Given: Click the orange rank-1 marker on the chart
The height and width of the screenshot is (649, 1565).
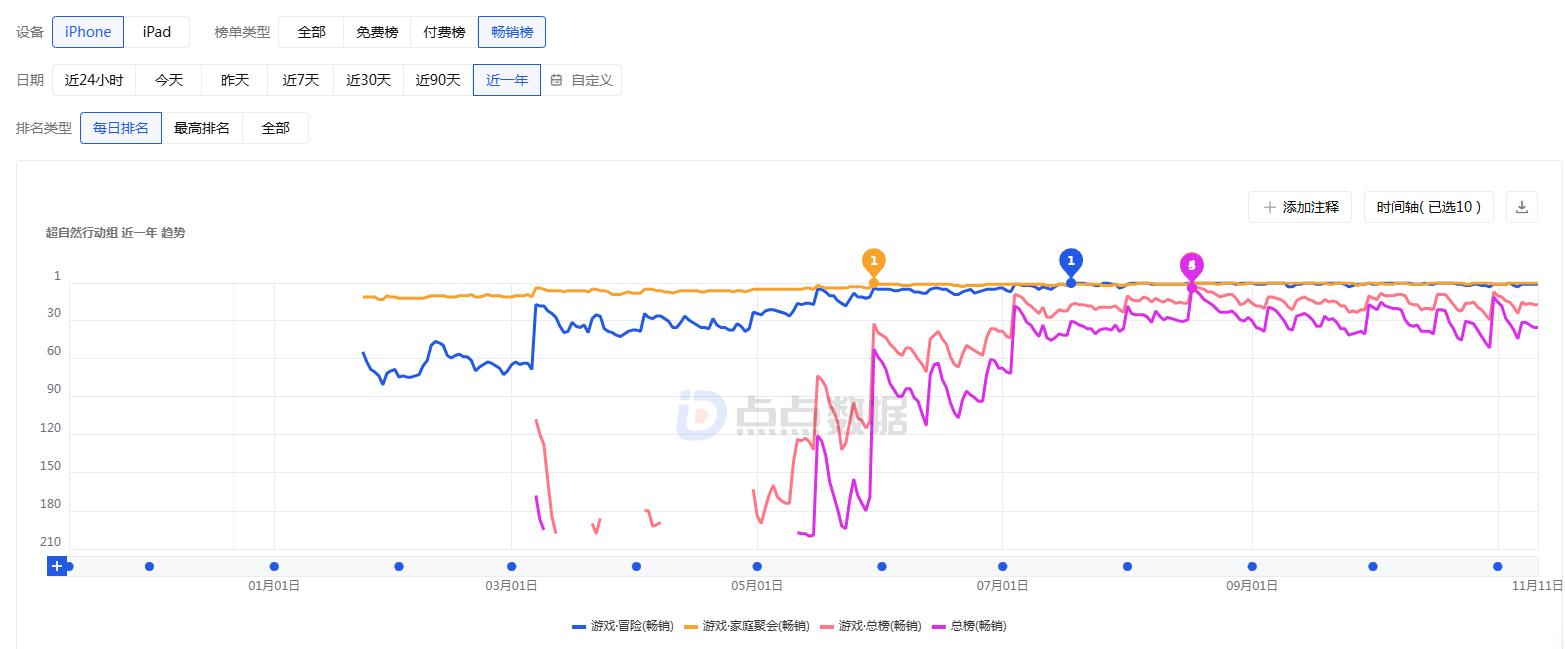Looking at the screenshot, I should pyautogui.click(x=873, y=260).
